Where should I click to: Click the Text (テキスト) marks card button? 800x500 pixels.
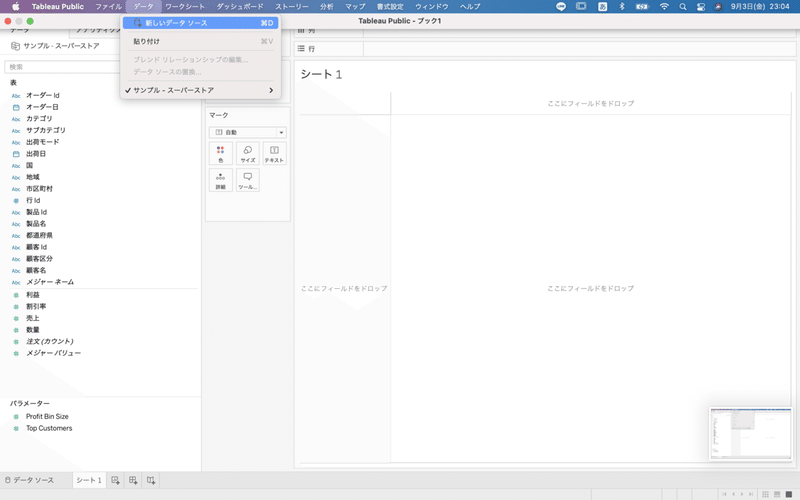point(274,154)
